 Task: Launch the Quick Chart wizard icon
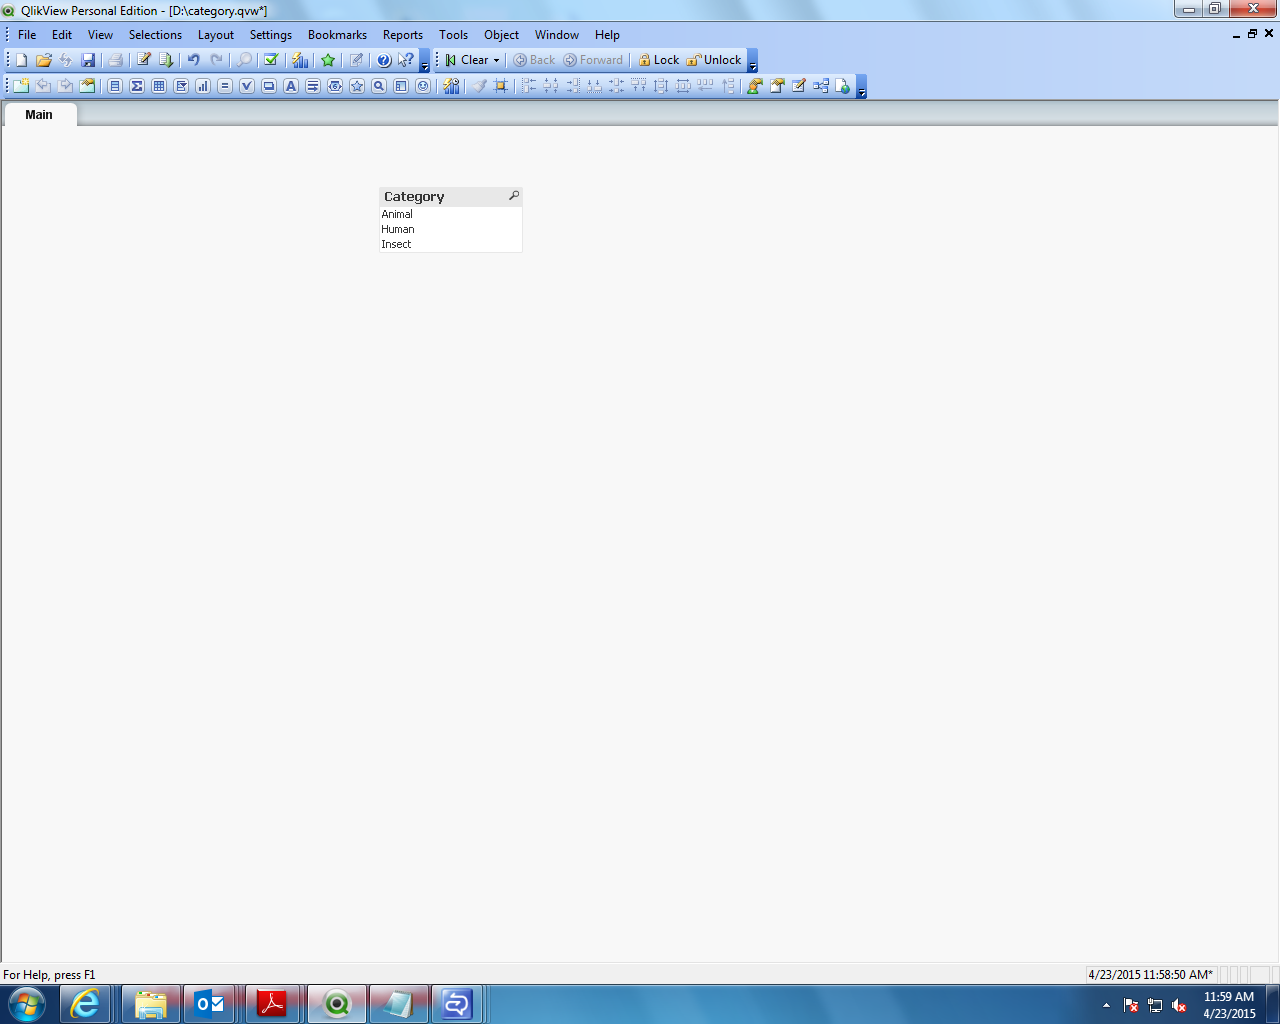coord(300,60)
